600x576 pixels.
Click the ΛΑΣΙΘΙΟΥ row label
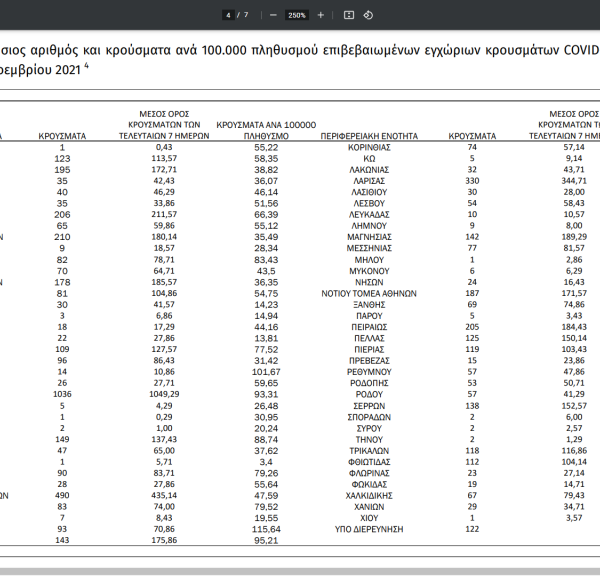(369, 192)
